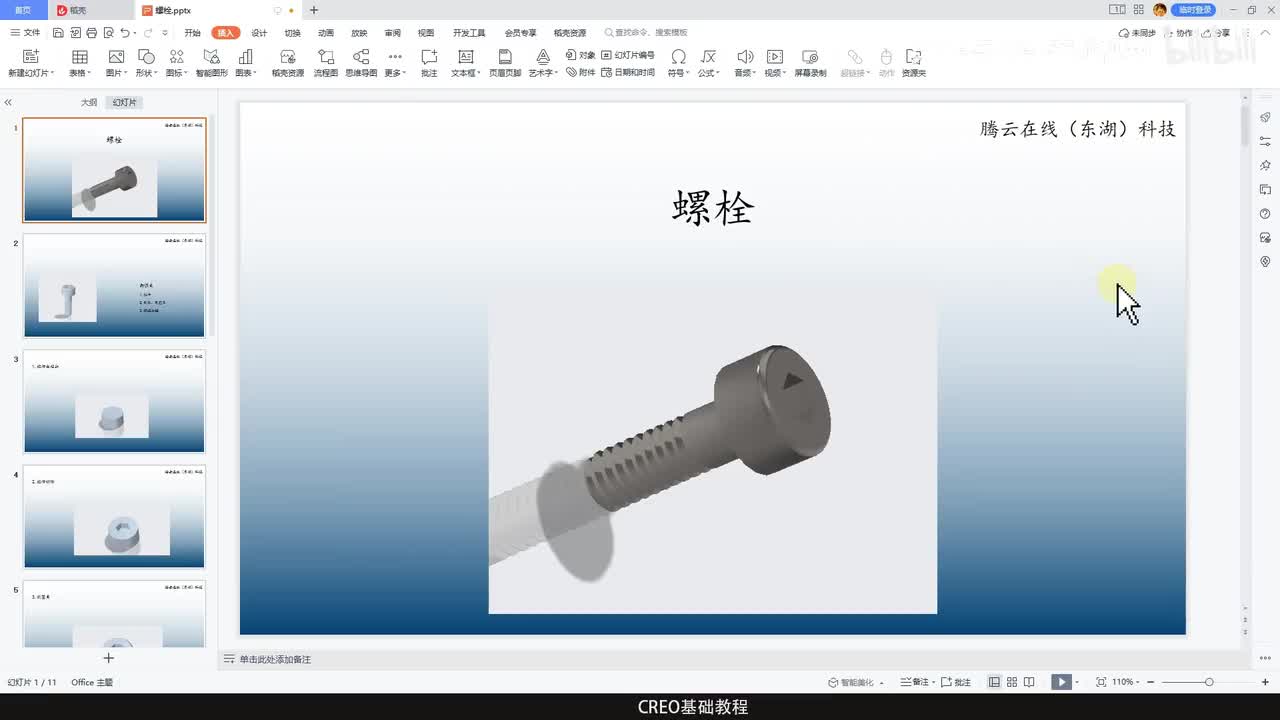Collapse the slide panel double-chevron
The image size is (1280, 720).
[8, 102]
